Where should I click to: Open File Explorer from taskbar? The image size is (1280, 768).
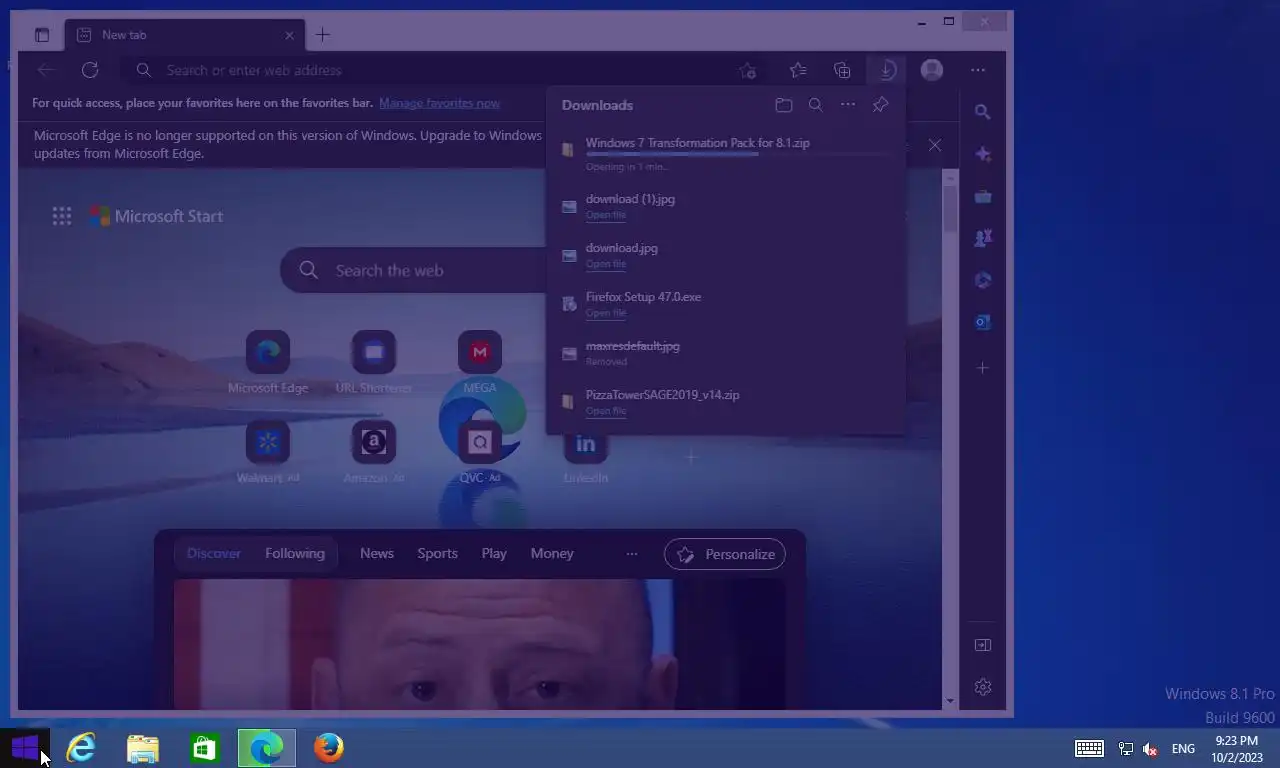[x=143, y=747]
